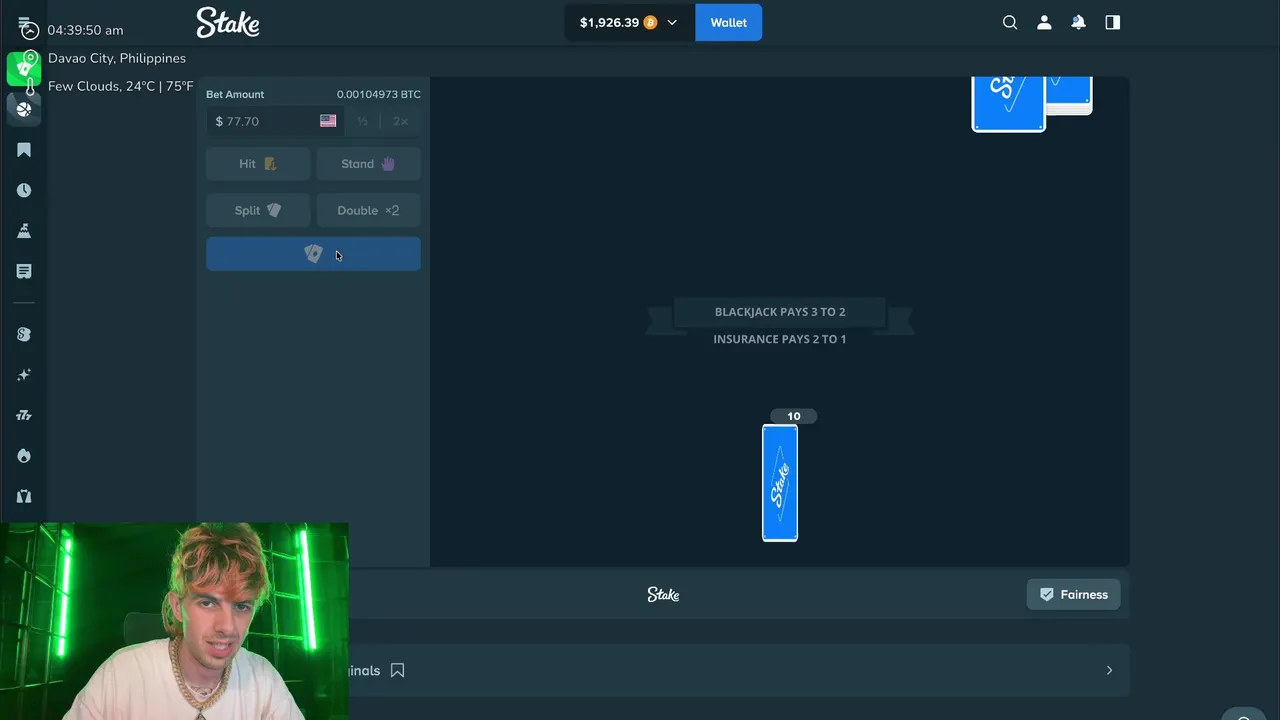Click the US flag currency icon
This screenshot has height=720, width=1280.
[328, 121]
